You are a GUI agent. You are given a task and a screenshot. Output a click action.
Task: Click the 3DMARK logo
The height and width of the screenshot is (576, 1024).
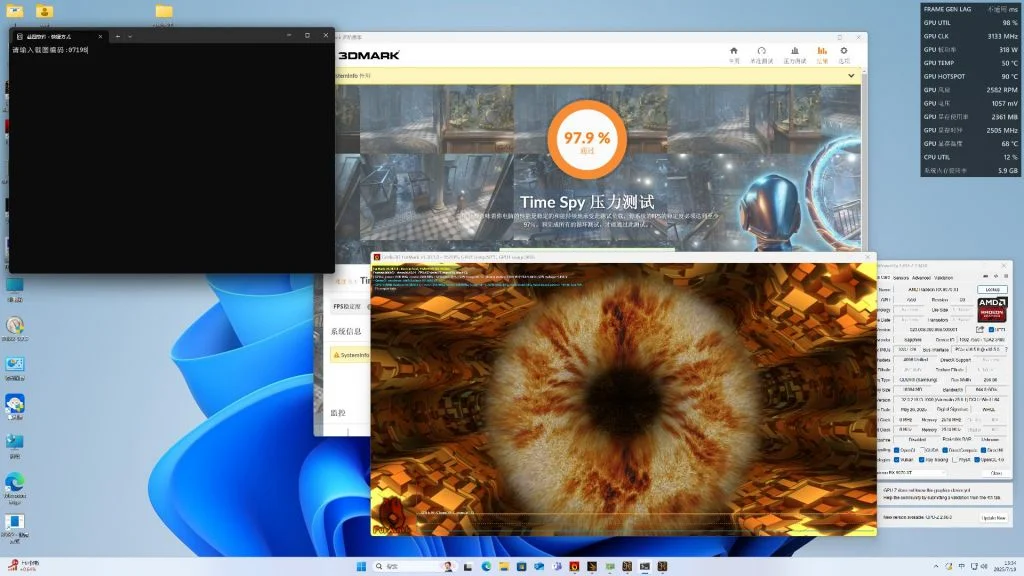(x=369, y=55)
